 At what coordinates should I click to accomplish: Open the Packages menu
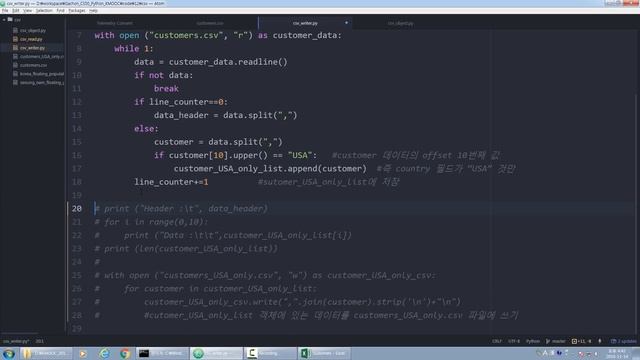pos(77,11)
